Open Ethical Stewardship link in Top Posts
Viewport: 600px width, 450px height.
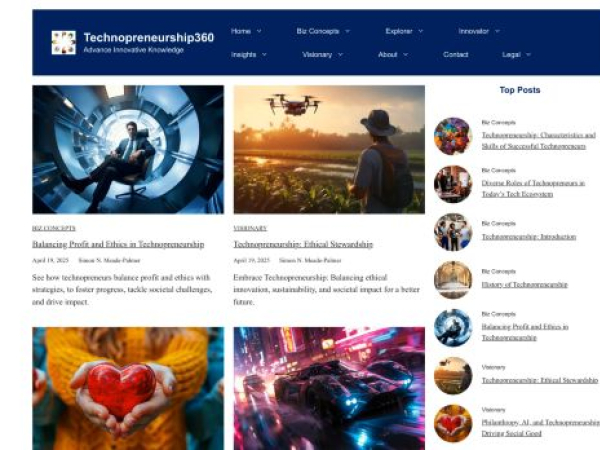pos(540,380)
